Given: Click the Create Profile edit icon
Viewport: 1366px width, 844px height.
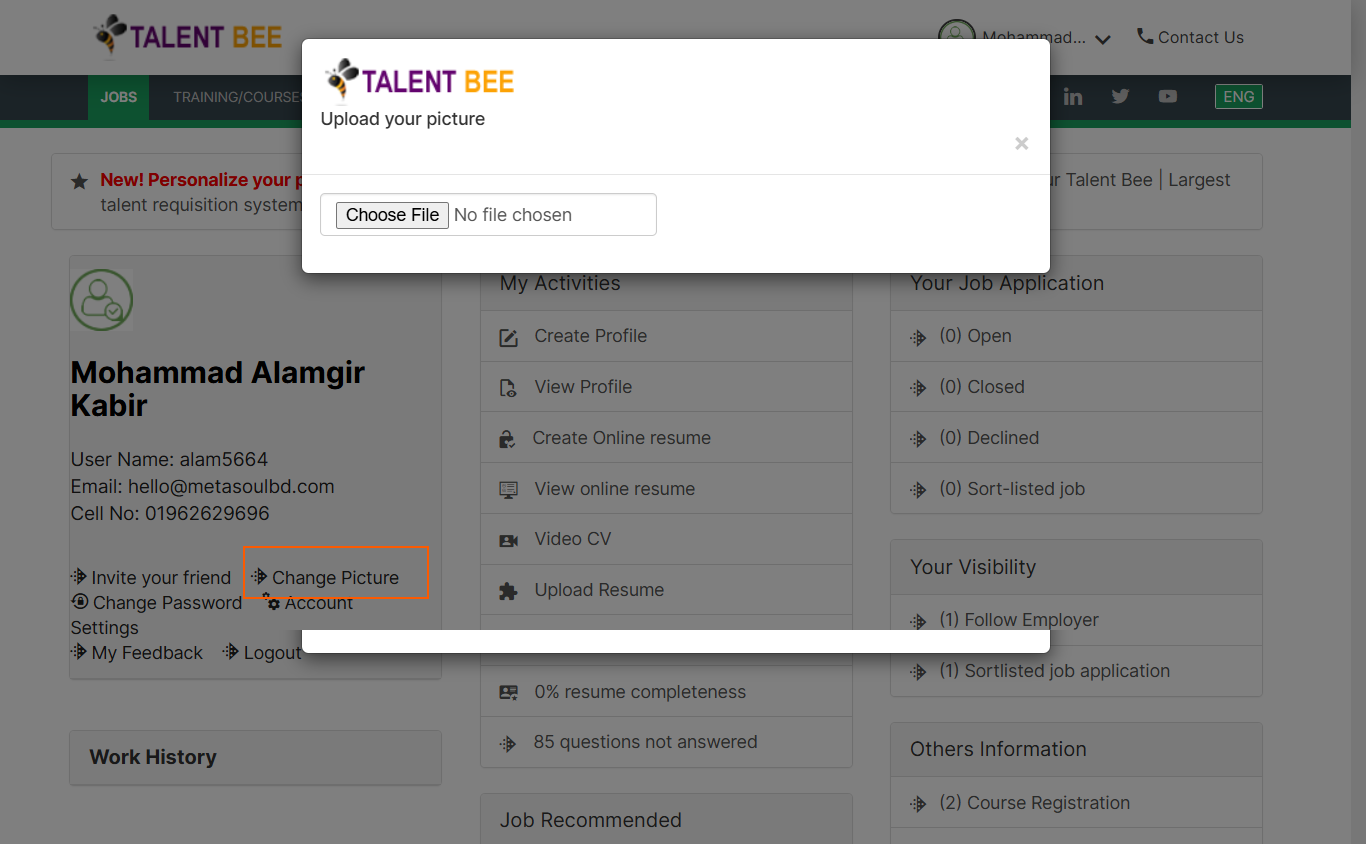Looking at the screenshot, I should pyautogui.click(x=508, y=337).
